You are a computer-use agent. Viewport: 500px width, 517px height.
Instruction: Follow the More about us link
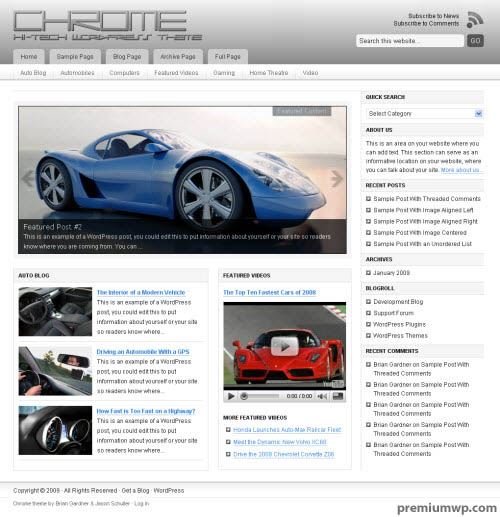[461, 170]
